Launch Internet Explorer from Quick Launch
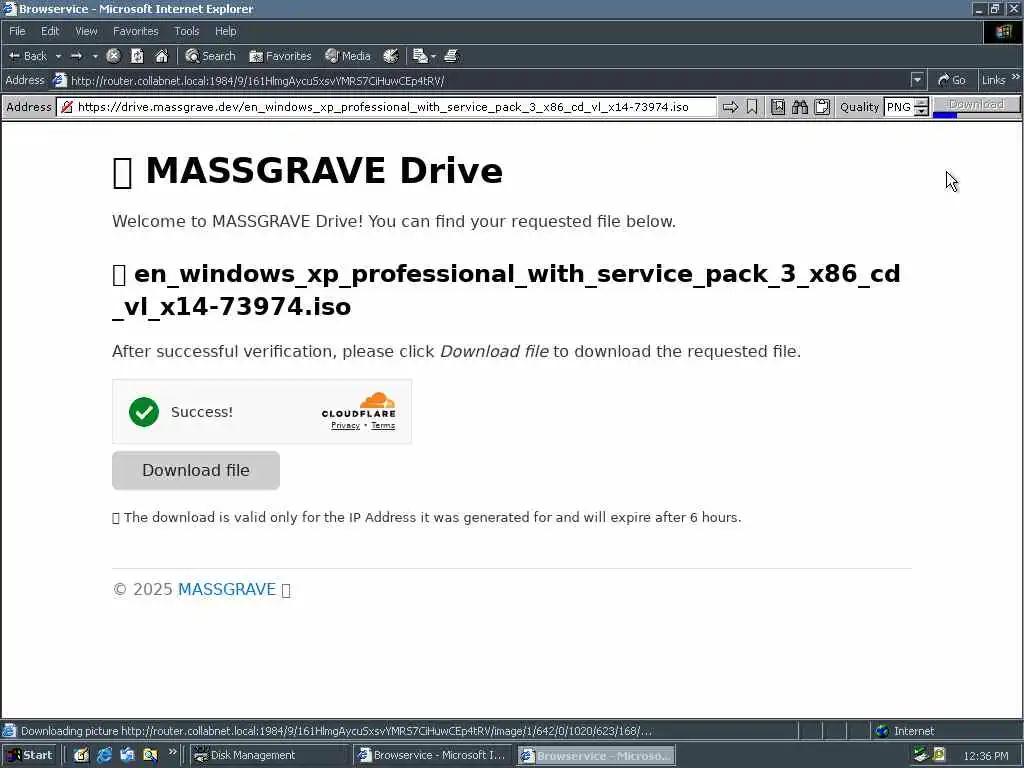 click(104, 755)
